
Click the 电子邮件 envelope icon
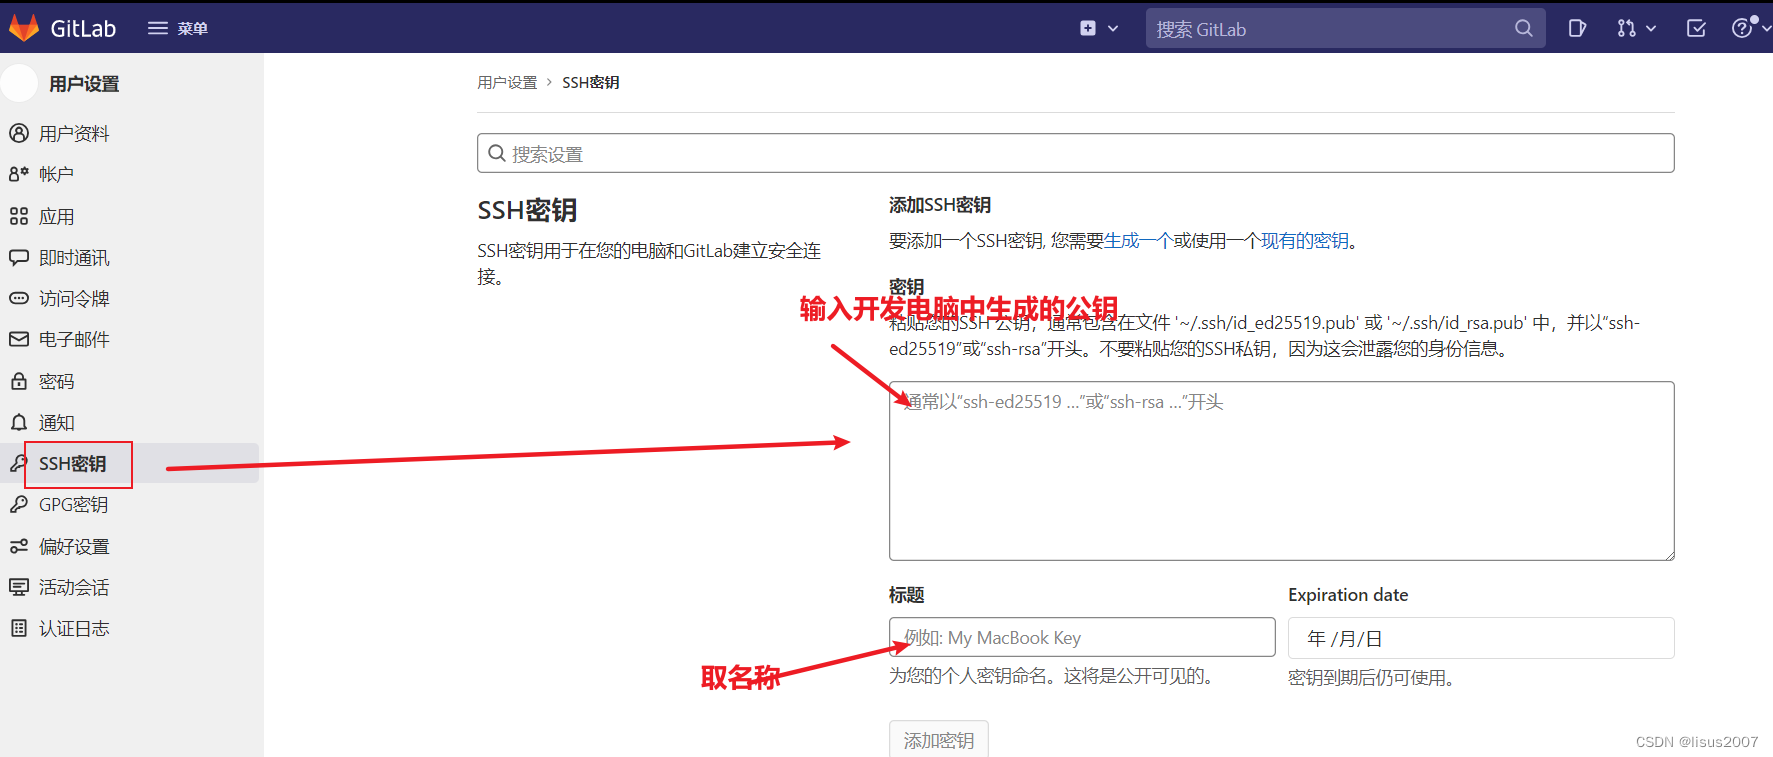19,339
